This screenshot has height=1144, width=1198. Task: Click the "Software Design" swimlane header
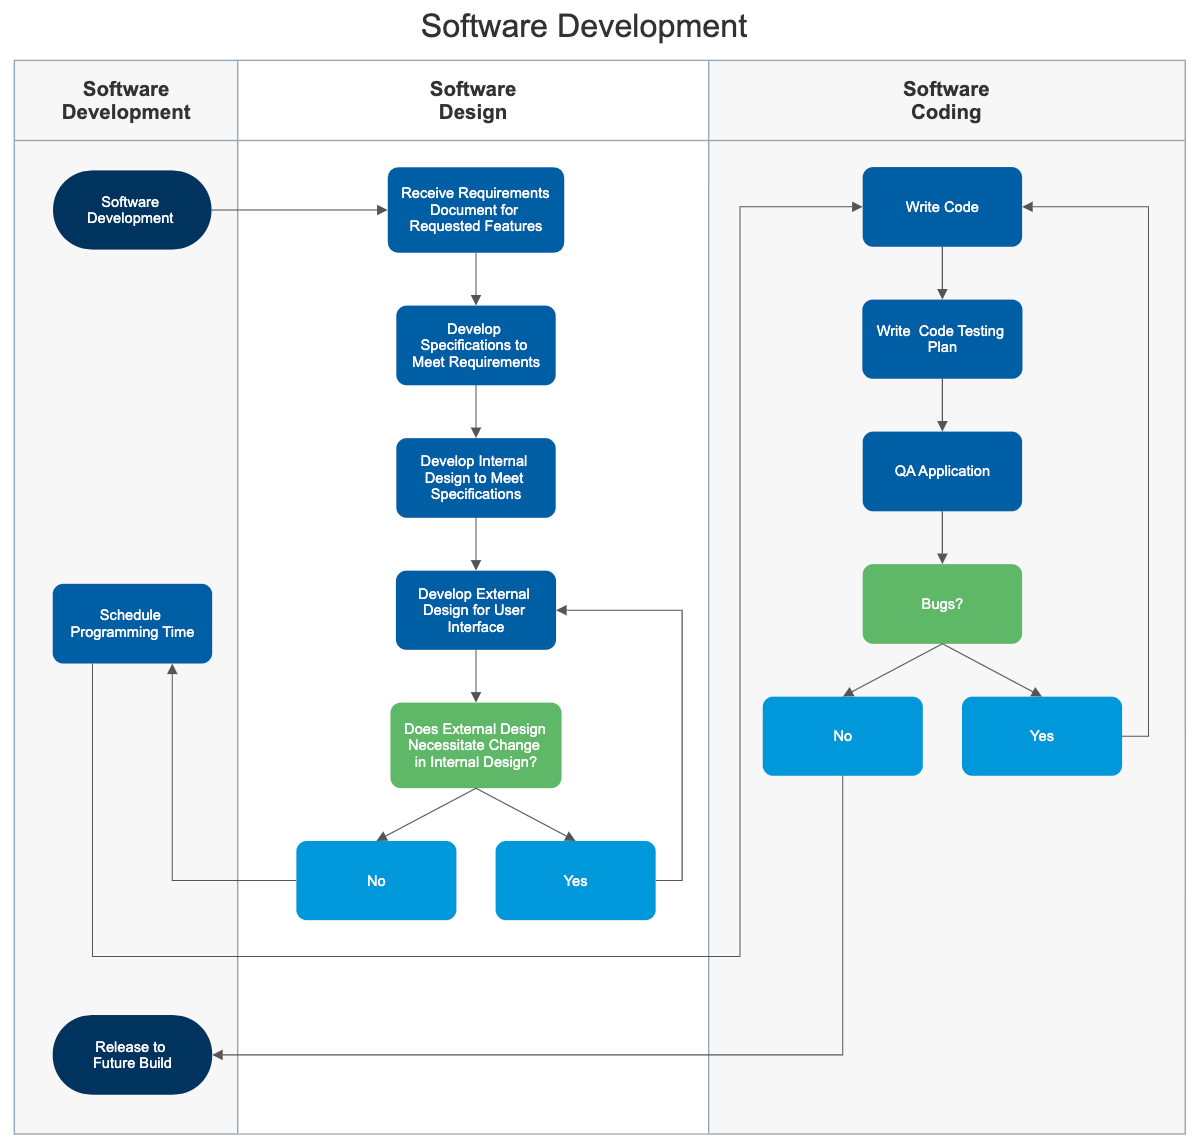473,100
